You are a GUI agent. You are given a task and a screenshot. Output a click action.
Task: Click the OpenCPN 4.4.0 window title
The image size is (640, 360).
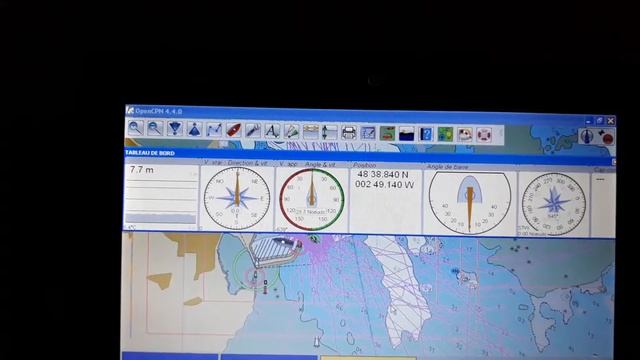(159, 111)
